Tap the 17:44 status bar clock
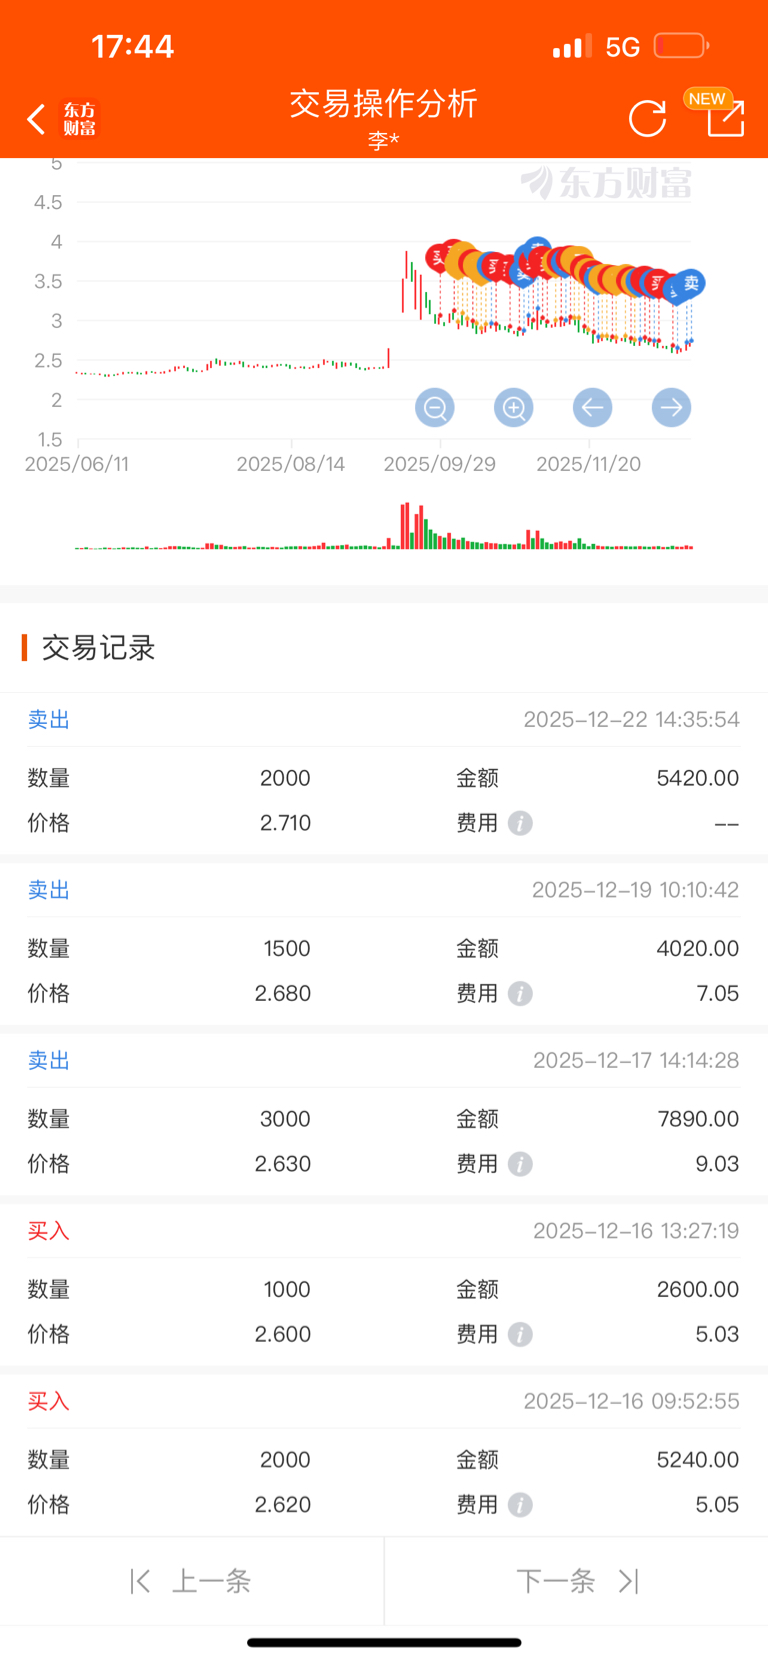Screen dimensions: 768x1662 click(133, 46)
